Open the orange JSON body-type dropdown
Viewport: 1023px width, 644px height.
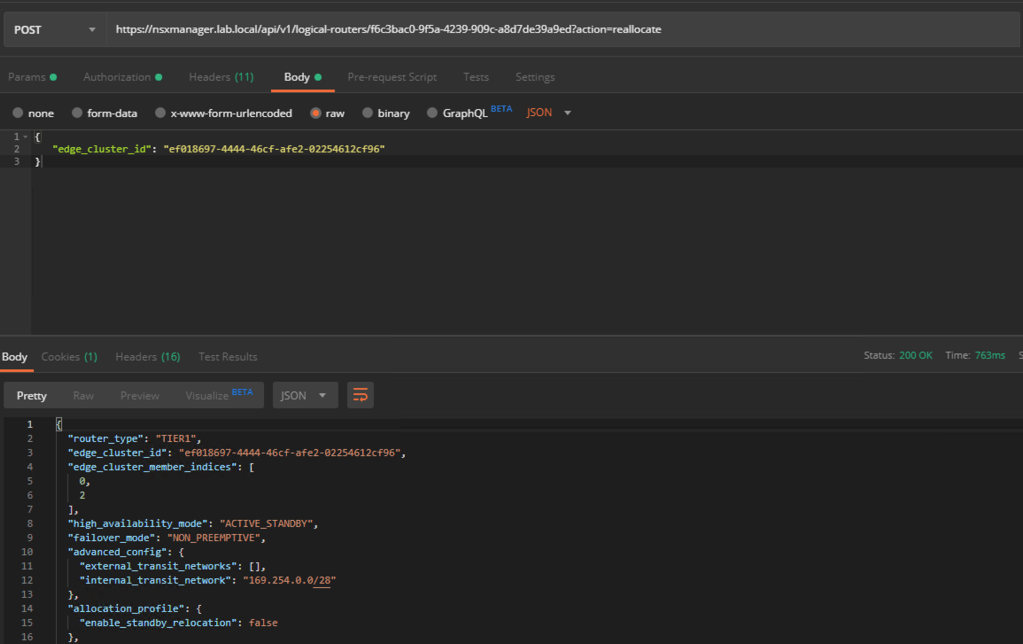pyautogui.click(x=546, y=112)
